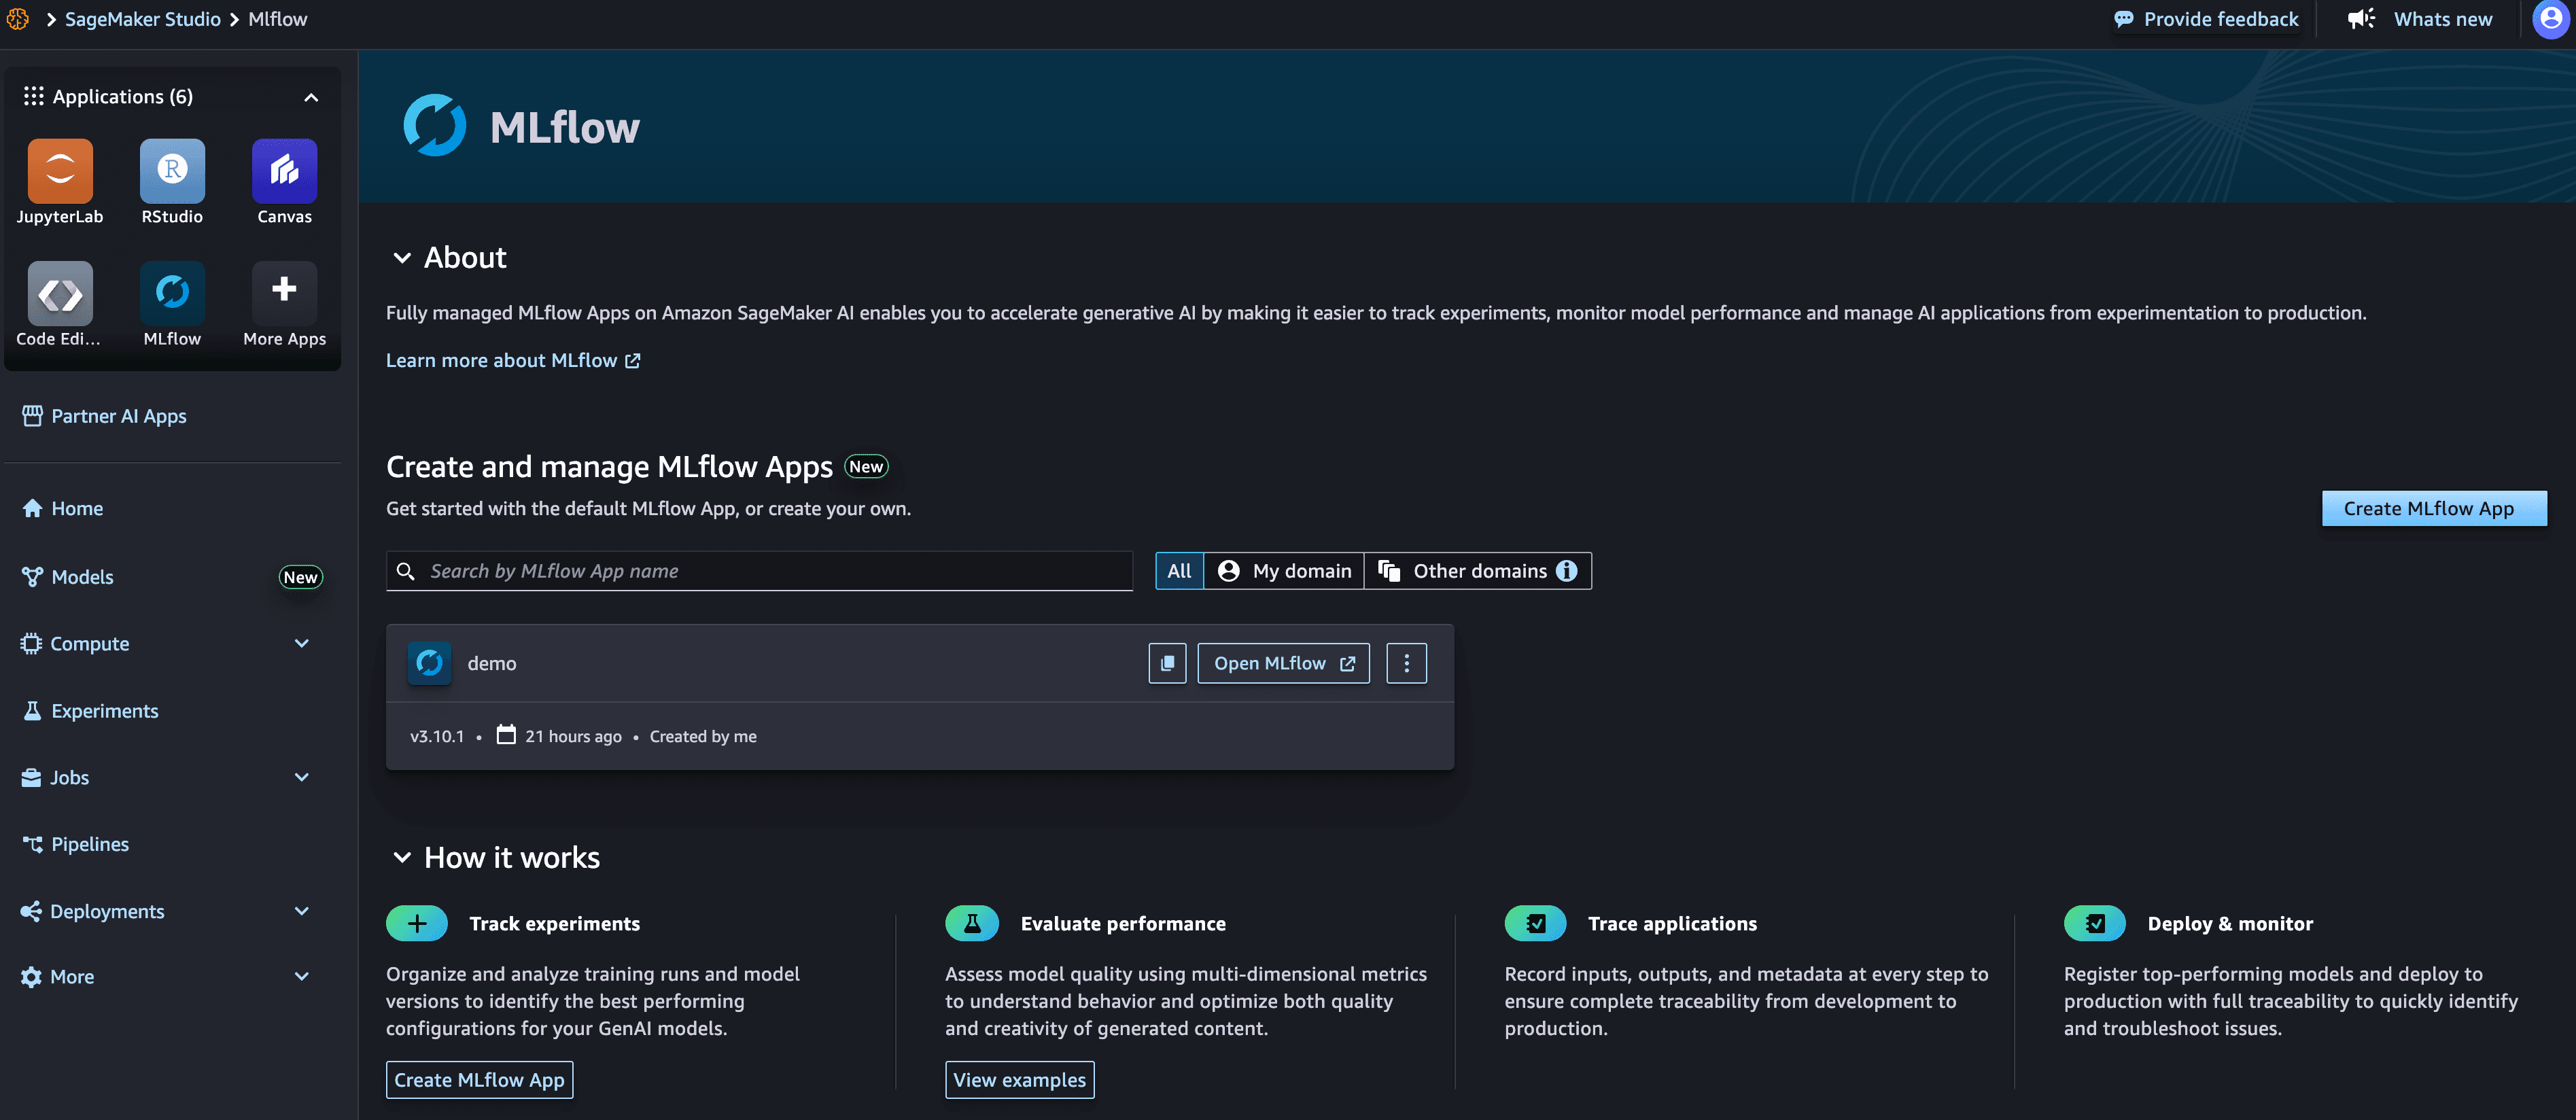This screenshot has height=1120, width=2576.
Task: Click the v3.10.1 version label
Action: click(x=437, y=737)
